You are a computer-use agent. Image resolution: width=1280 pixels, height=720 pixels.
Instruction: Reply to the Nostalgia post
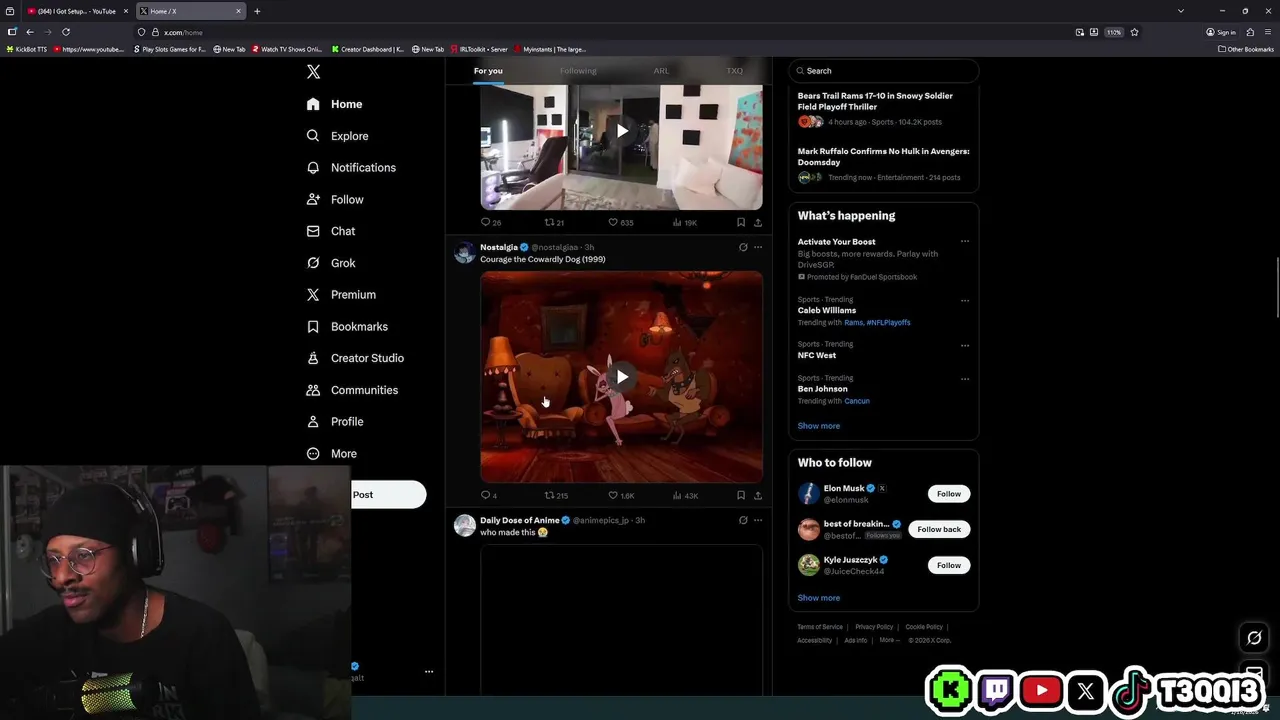click(x=489, y=495)
